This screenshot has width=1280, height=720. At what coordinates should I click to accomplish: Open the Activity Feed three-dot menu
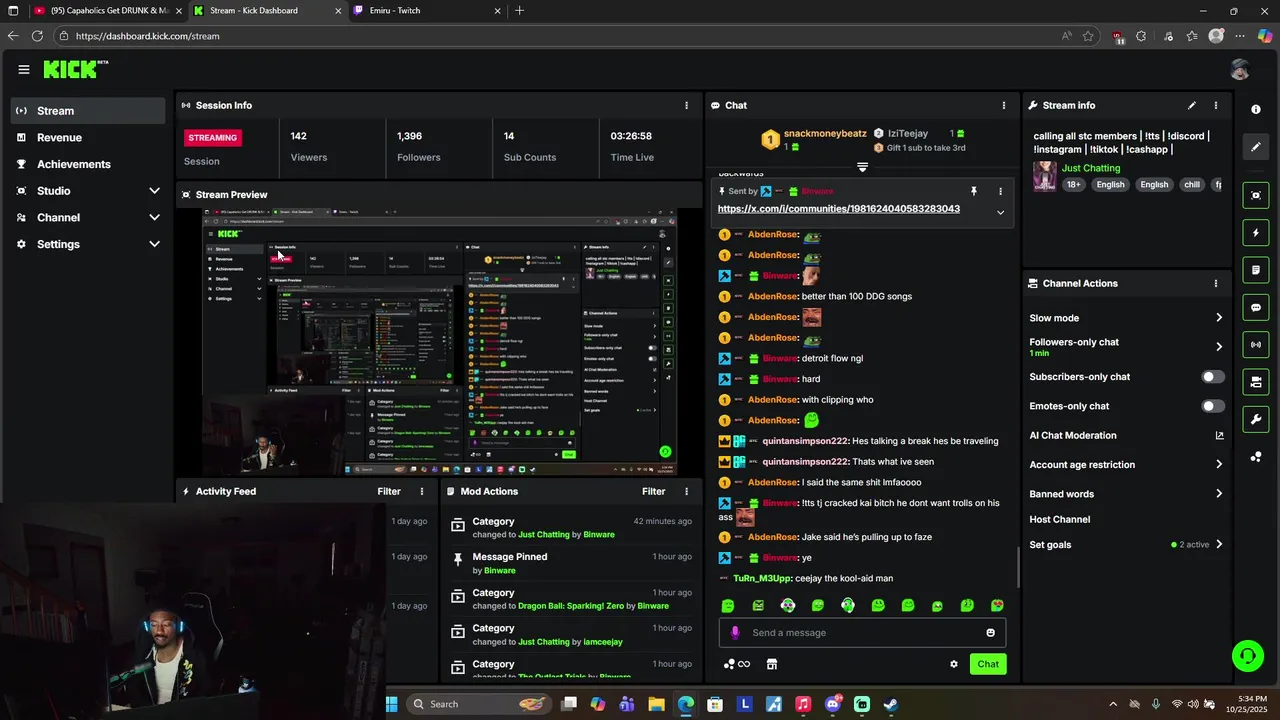[x=422, y=491]
